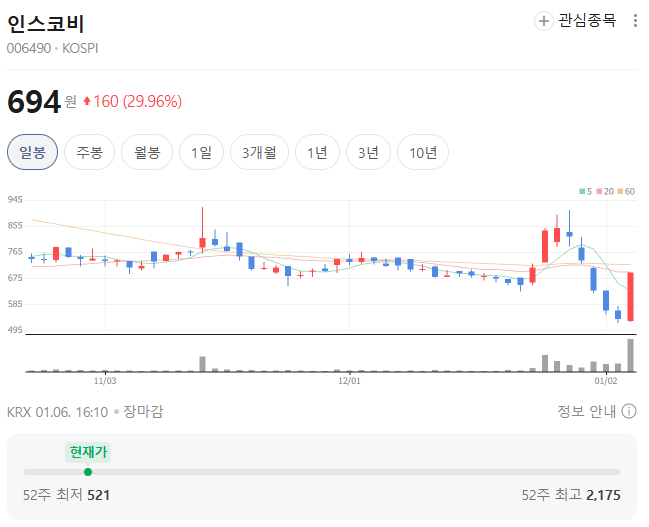Screen dimensions: 649x527
Task: Switch to the 월봉 monthly chart
Action: (x=147, y=152)
